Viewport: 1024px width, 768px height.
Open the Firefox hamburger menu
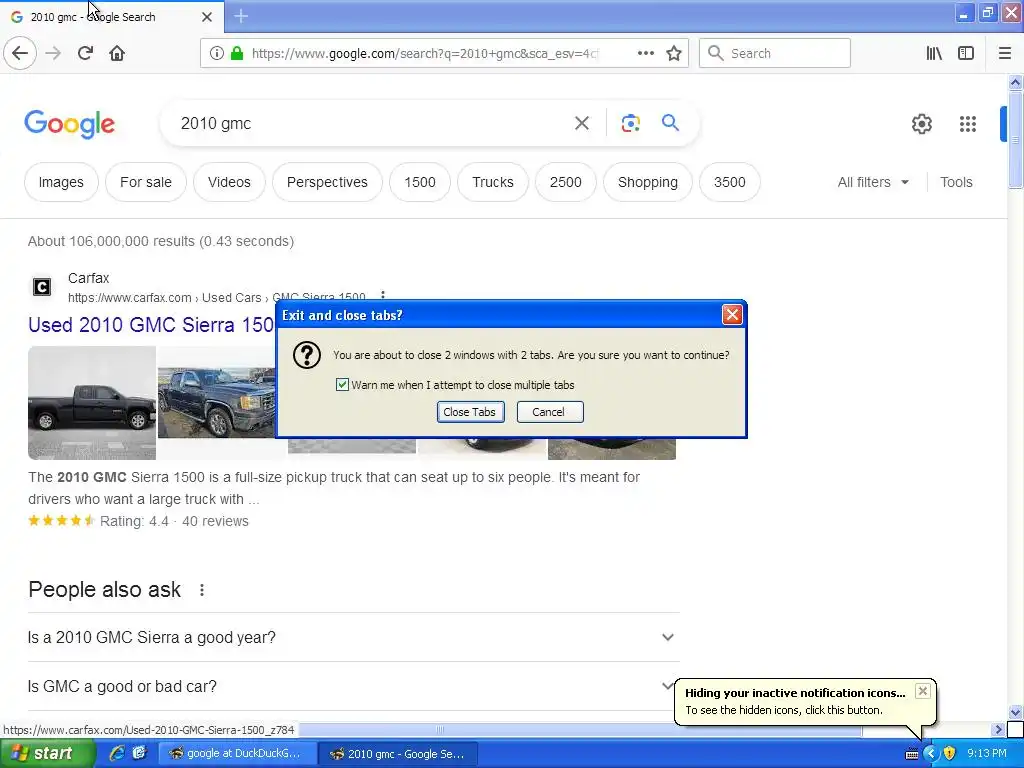(x=1005, y=53)
